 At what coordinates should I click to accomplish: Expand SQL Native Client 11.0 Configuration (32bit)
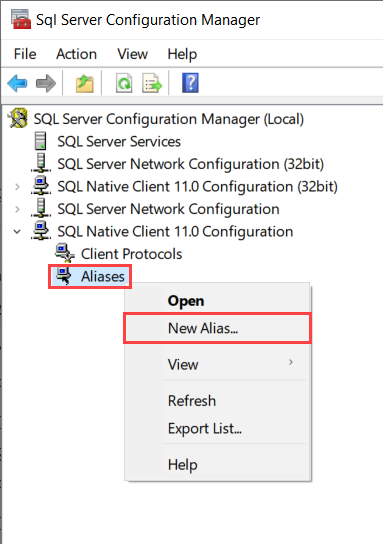pyautogui.click(x=17, y=187)
